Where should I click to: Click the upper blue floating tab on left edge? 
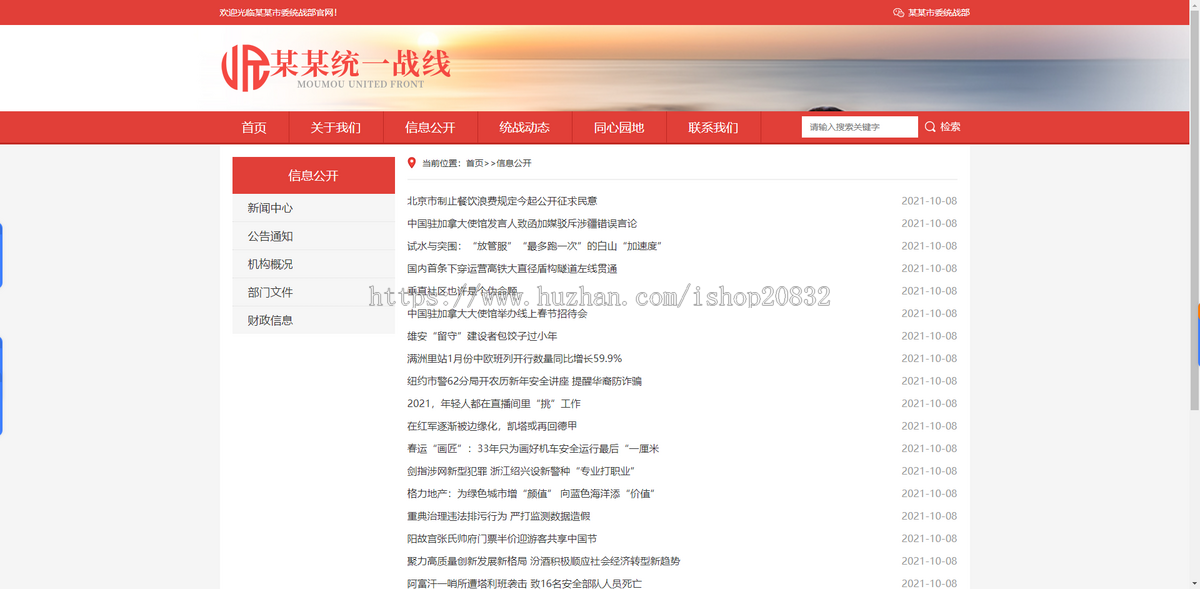click(x=2, y=255)
